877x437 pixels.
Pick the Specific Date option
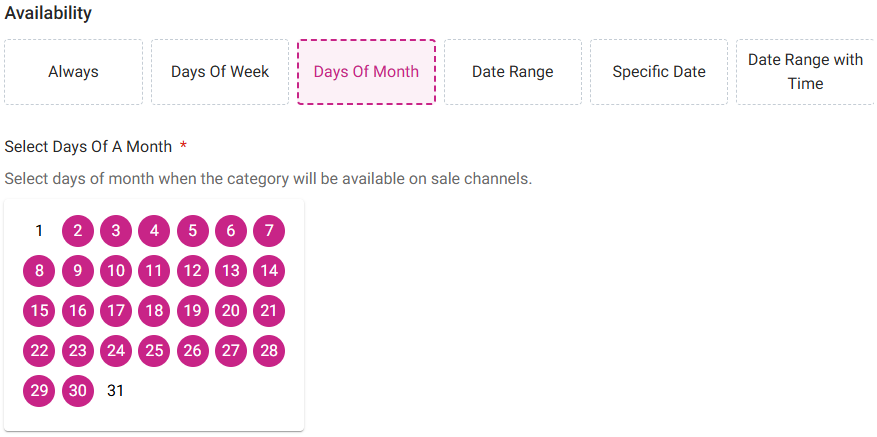[658, 72]
